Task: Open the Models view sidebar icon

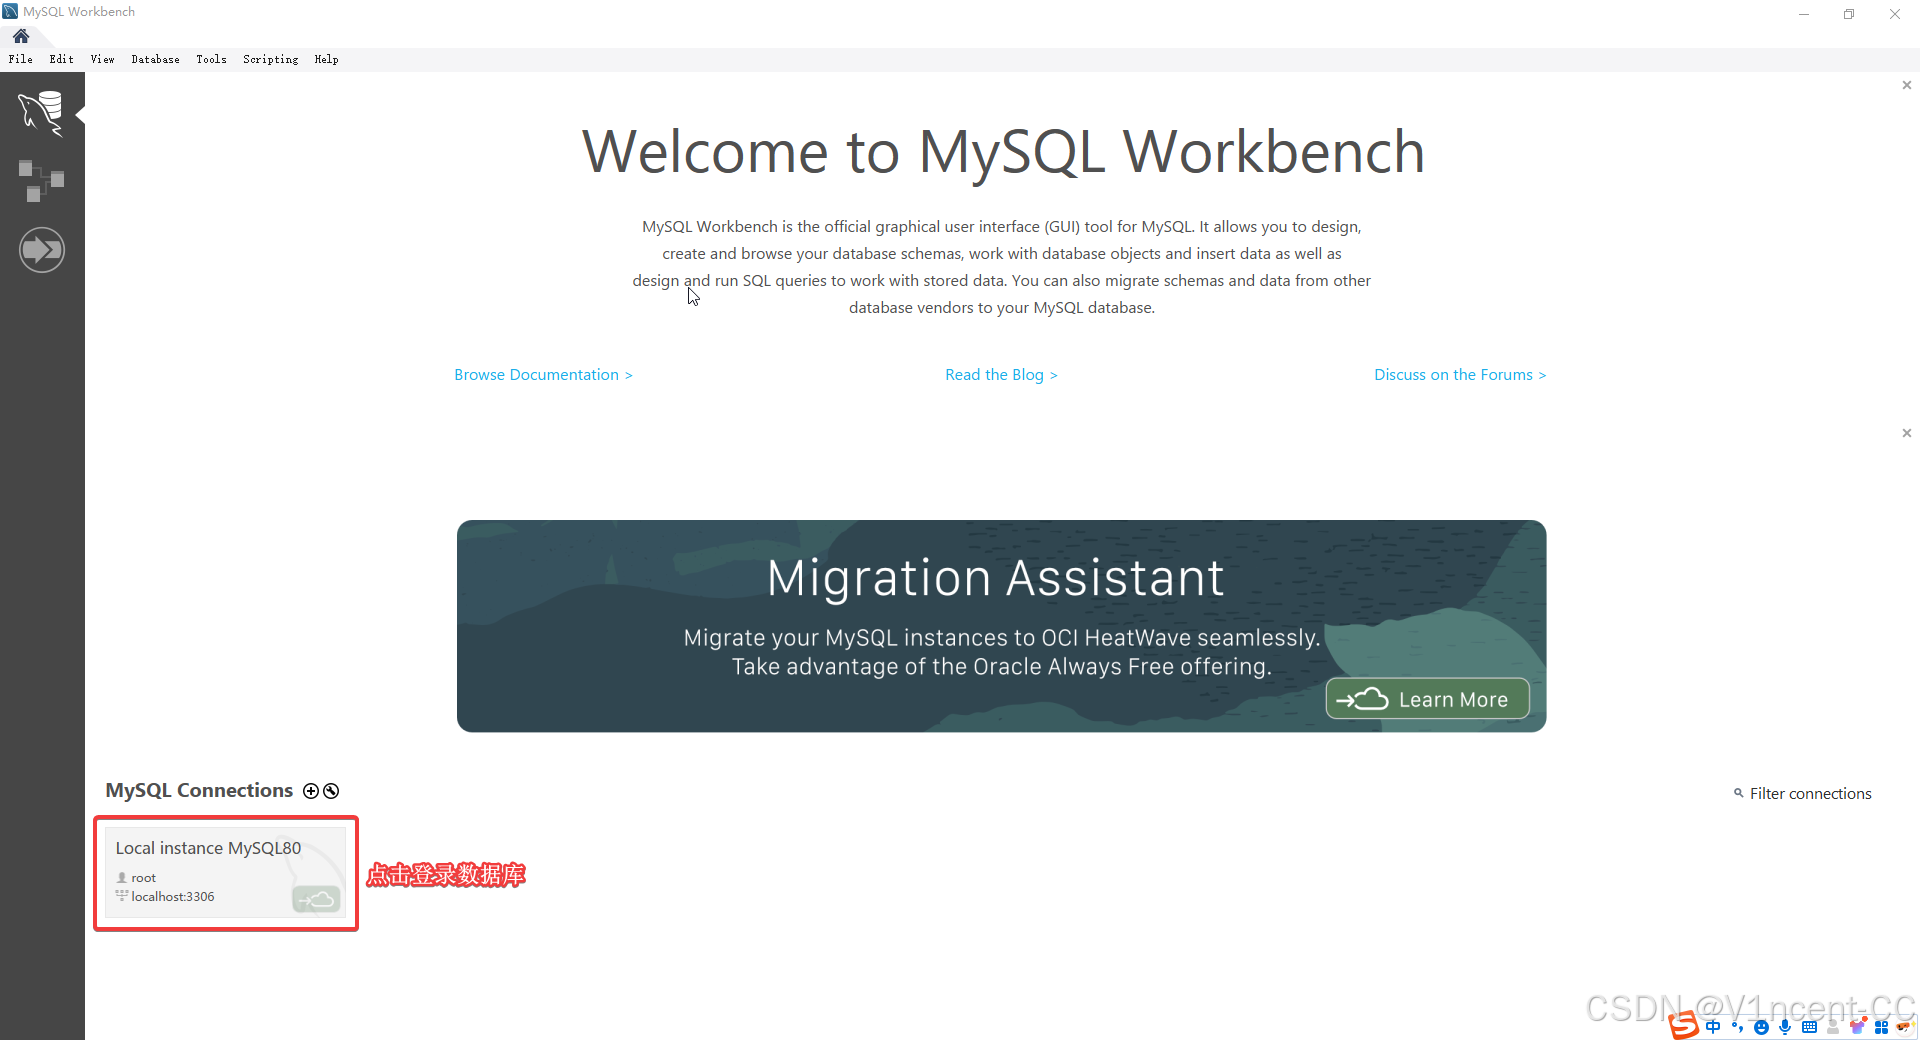Action: pyautogui.click(x=41, y=181)
